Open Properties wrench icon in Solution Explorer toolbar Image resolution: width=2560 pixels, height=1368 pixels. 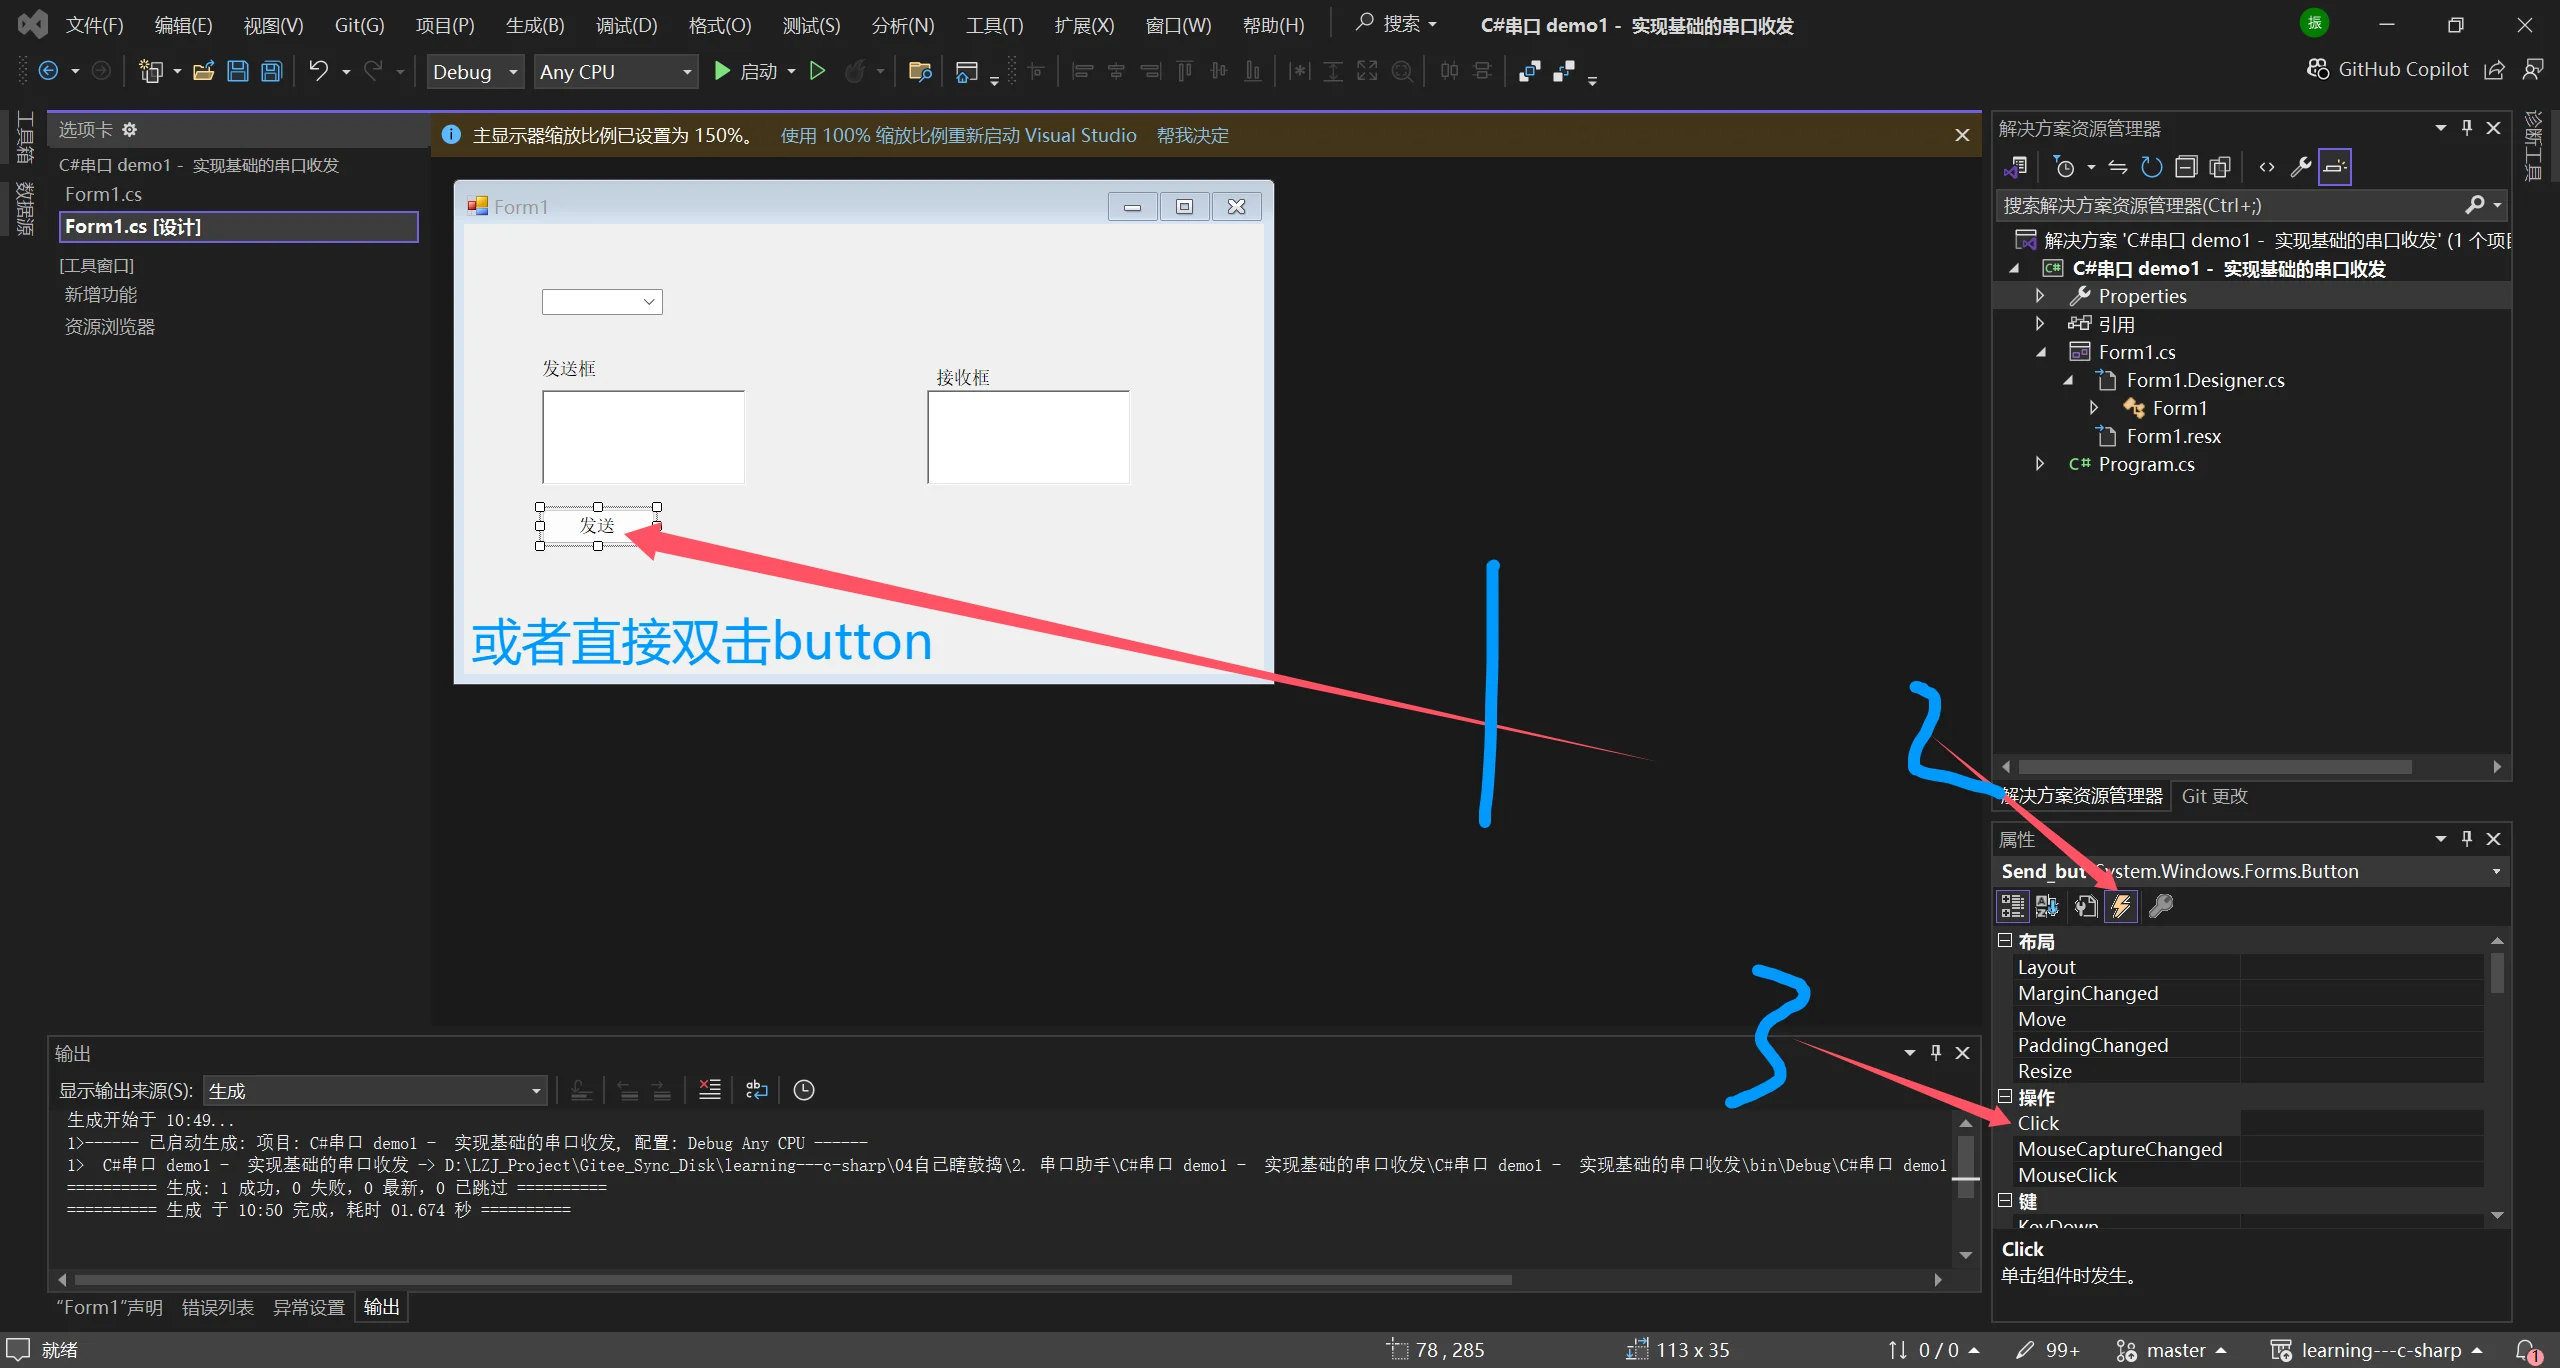click(2301, 167)
